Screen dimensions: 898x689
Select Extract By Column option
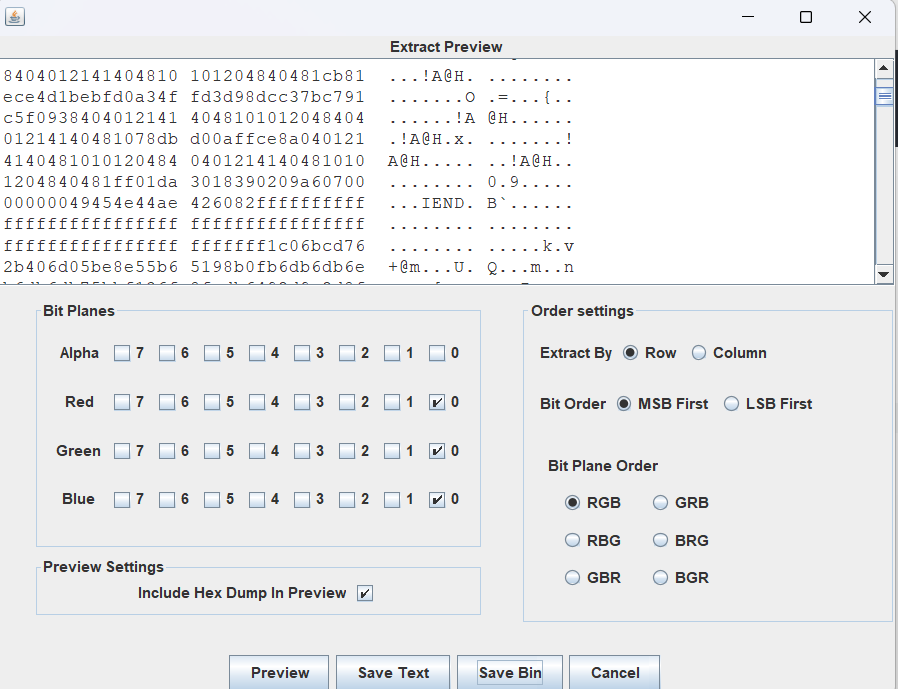pyautogui.click(x=698, y=353)
